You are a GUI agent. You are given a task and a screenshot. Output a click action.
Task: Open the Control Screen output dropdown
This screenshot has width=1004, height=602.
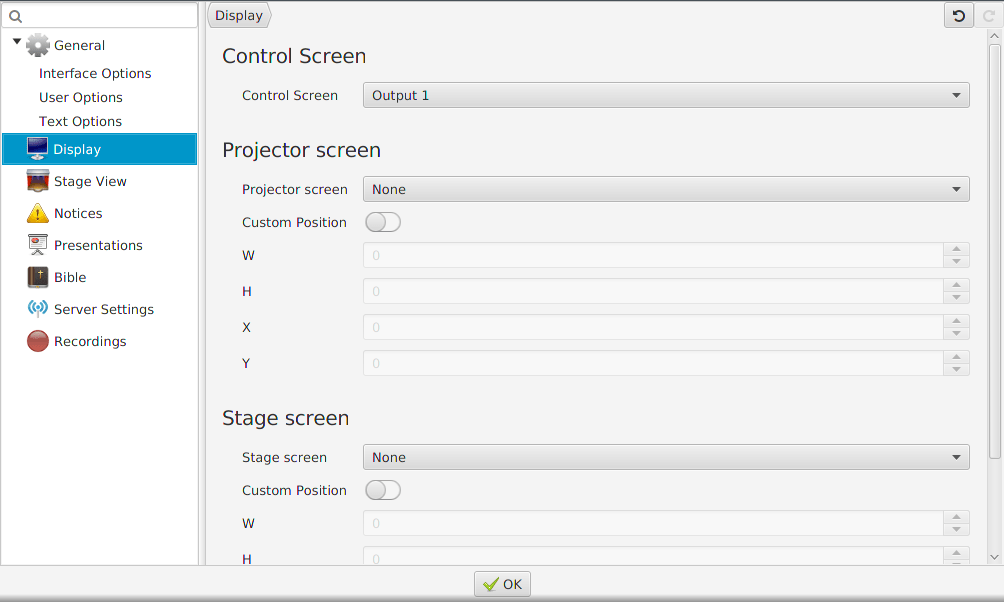[x=665, y=95]
